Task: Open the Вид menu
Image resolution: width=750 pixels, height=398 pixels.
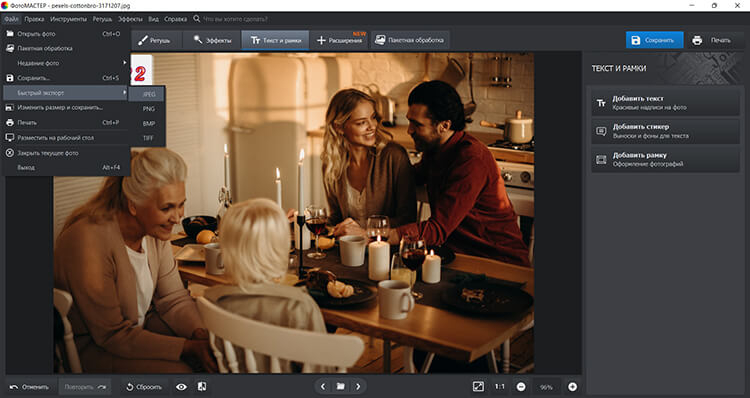Action: click(153, 19)
